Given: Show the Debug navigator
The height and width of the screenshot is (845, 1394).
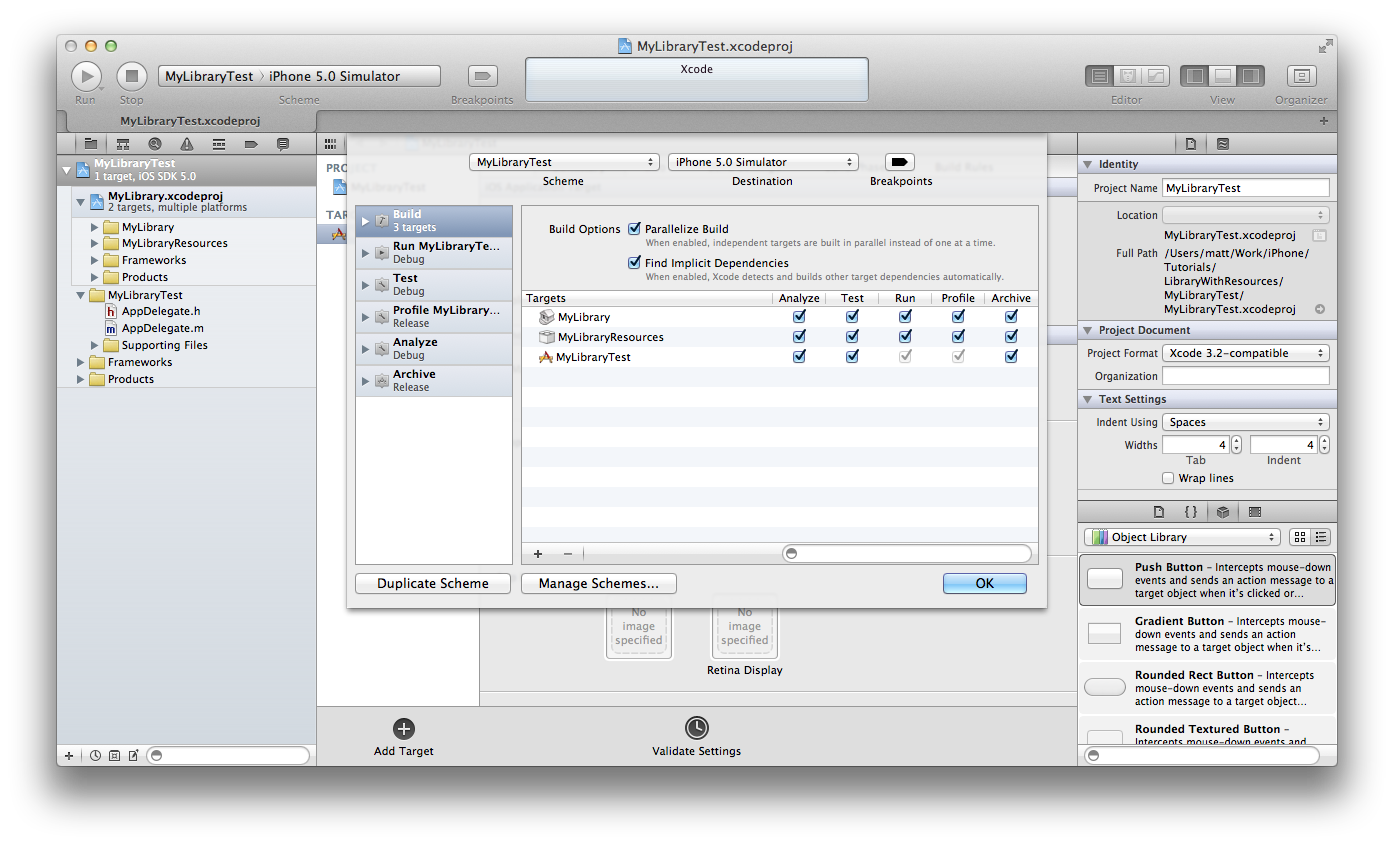Looking at the screenshot, I should (x=219, y=144).
